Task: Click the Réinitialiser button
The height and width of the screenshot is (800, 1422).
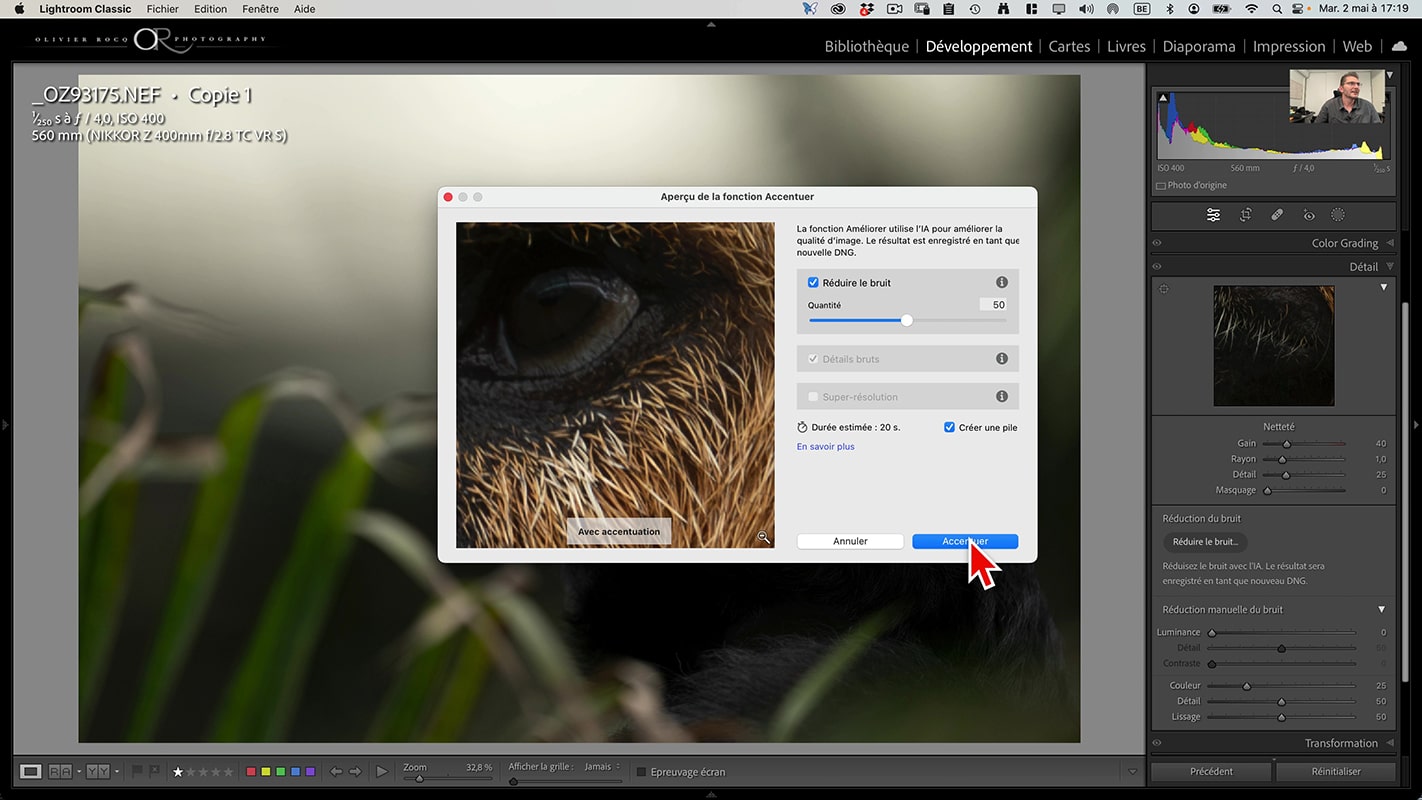Action: point(1336,771)
